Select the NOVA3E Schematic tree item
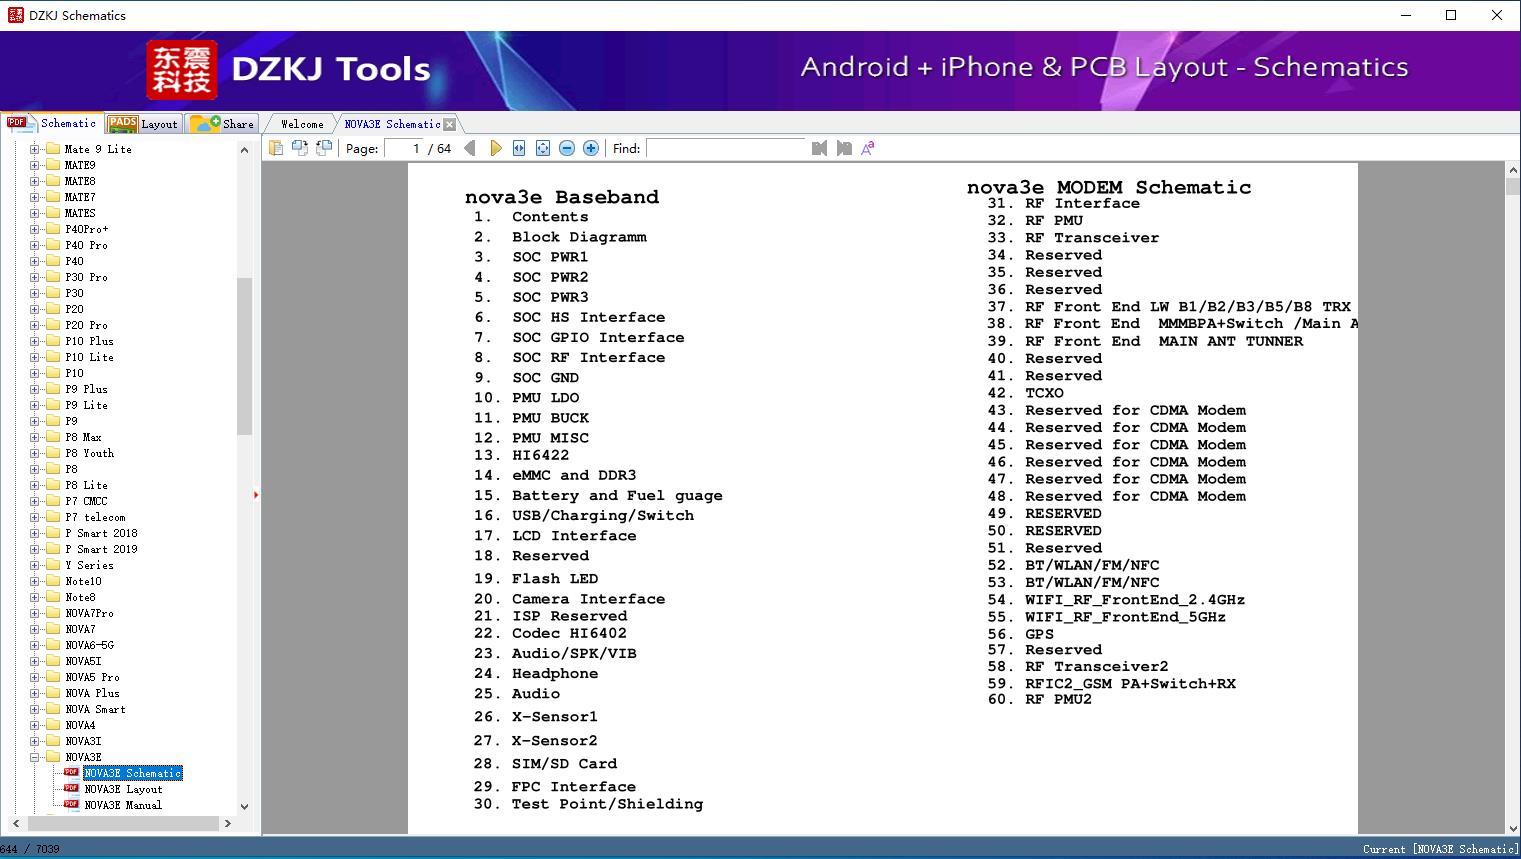1521x859 pixels. click(133, 773)
